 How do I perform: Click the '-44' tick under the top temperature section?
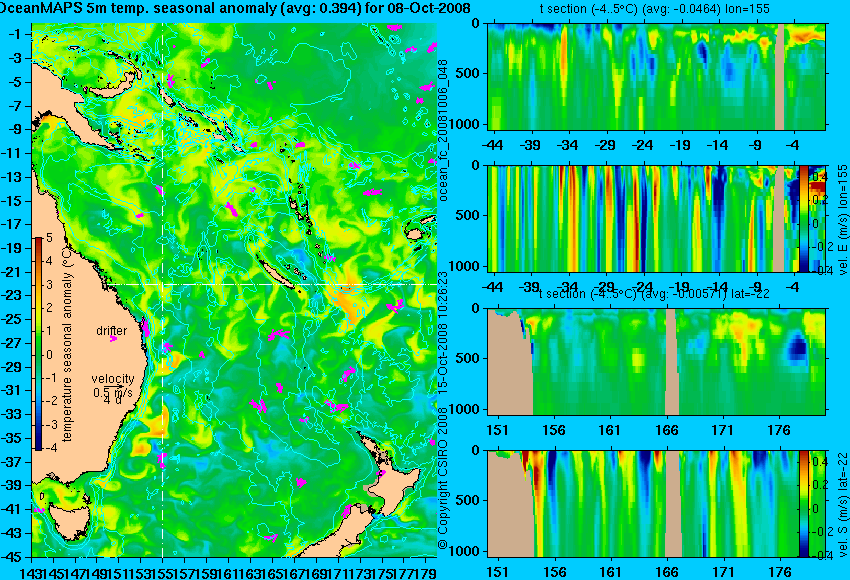(x=492, y=145)
